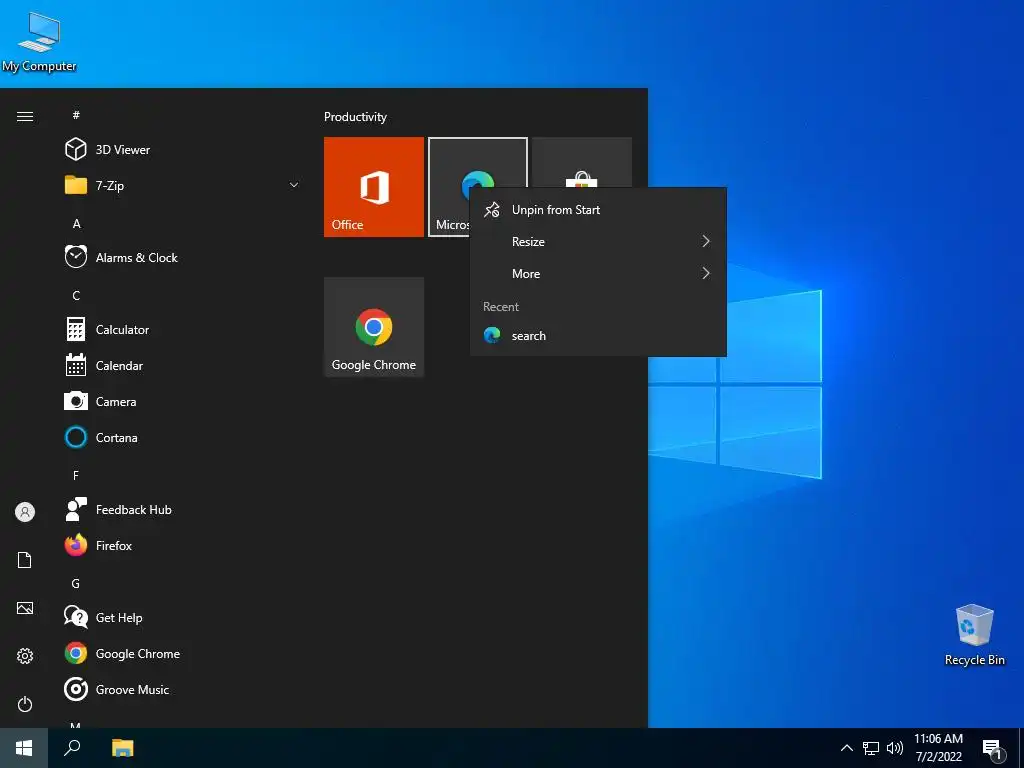Open the taskbar Search magnifier
Image resolution: width=1024 pixels, height=768 pixels.
(x=72, y=748)
